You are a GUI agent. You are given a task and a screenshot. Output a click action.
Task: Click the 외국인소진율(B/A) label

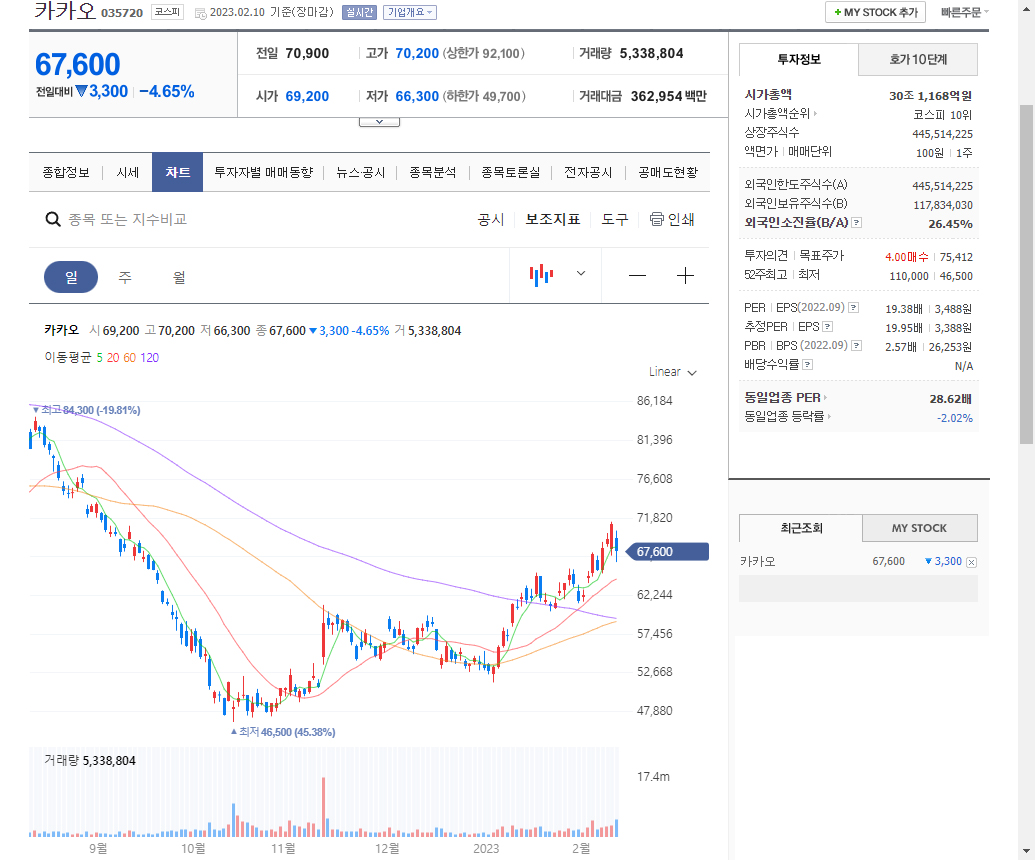pyautogui.click(x=796, y=222)
